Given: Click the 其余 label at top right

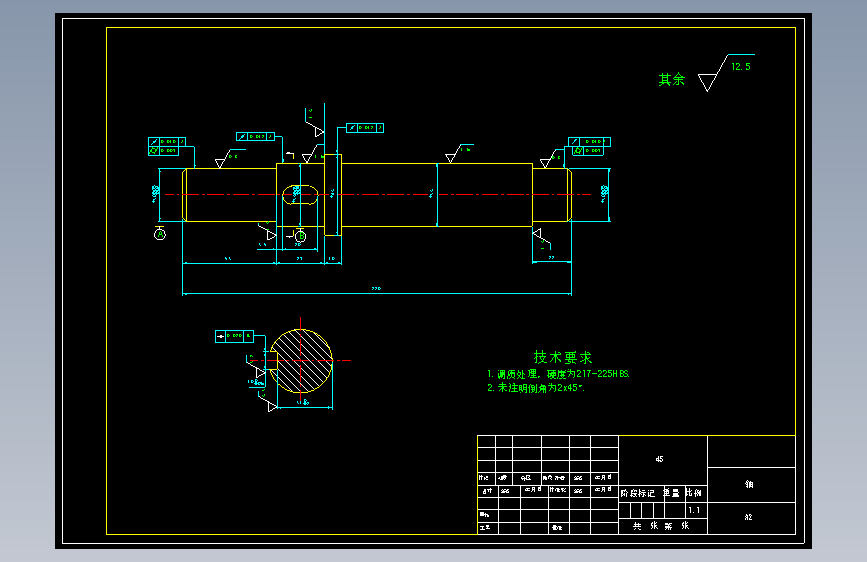Looking at the screenshot, I should click(672, 79).
